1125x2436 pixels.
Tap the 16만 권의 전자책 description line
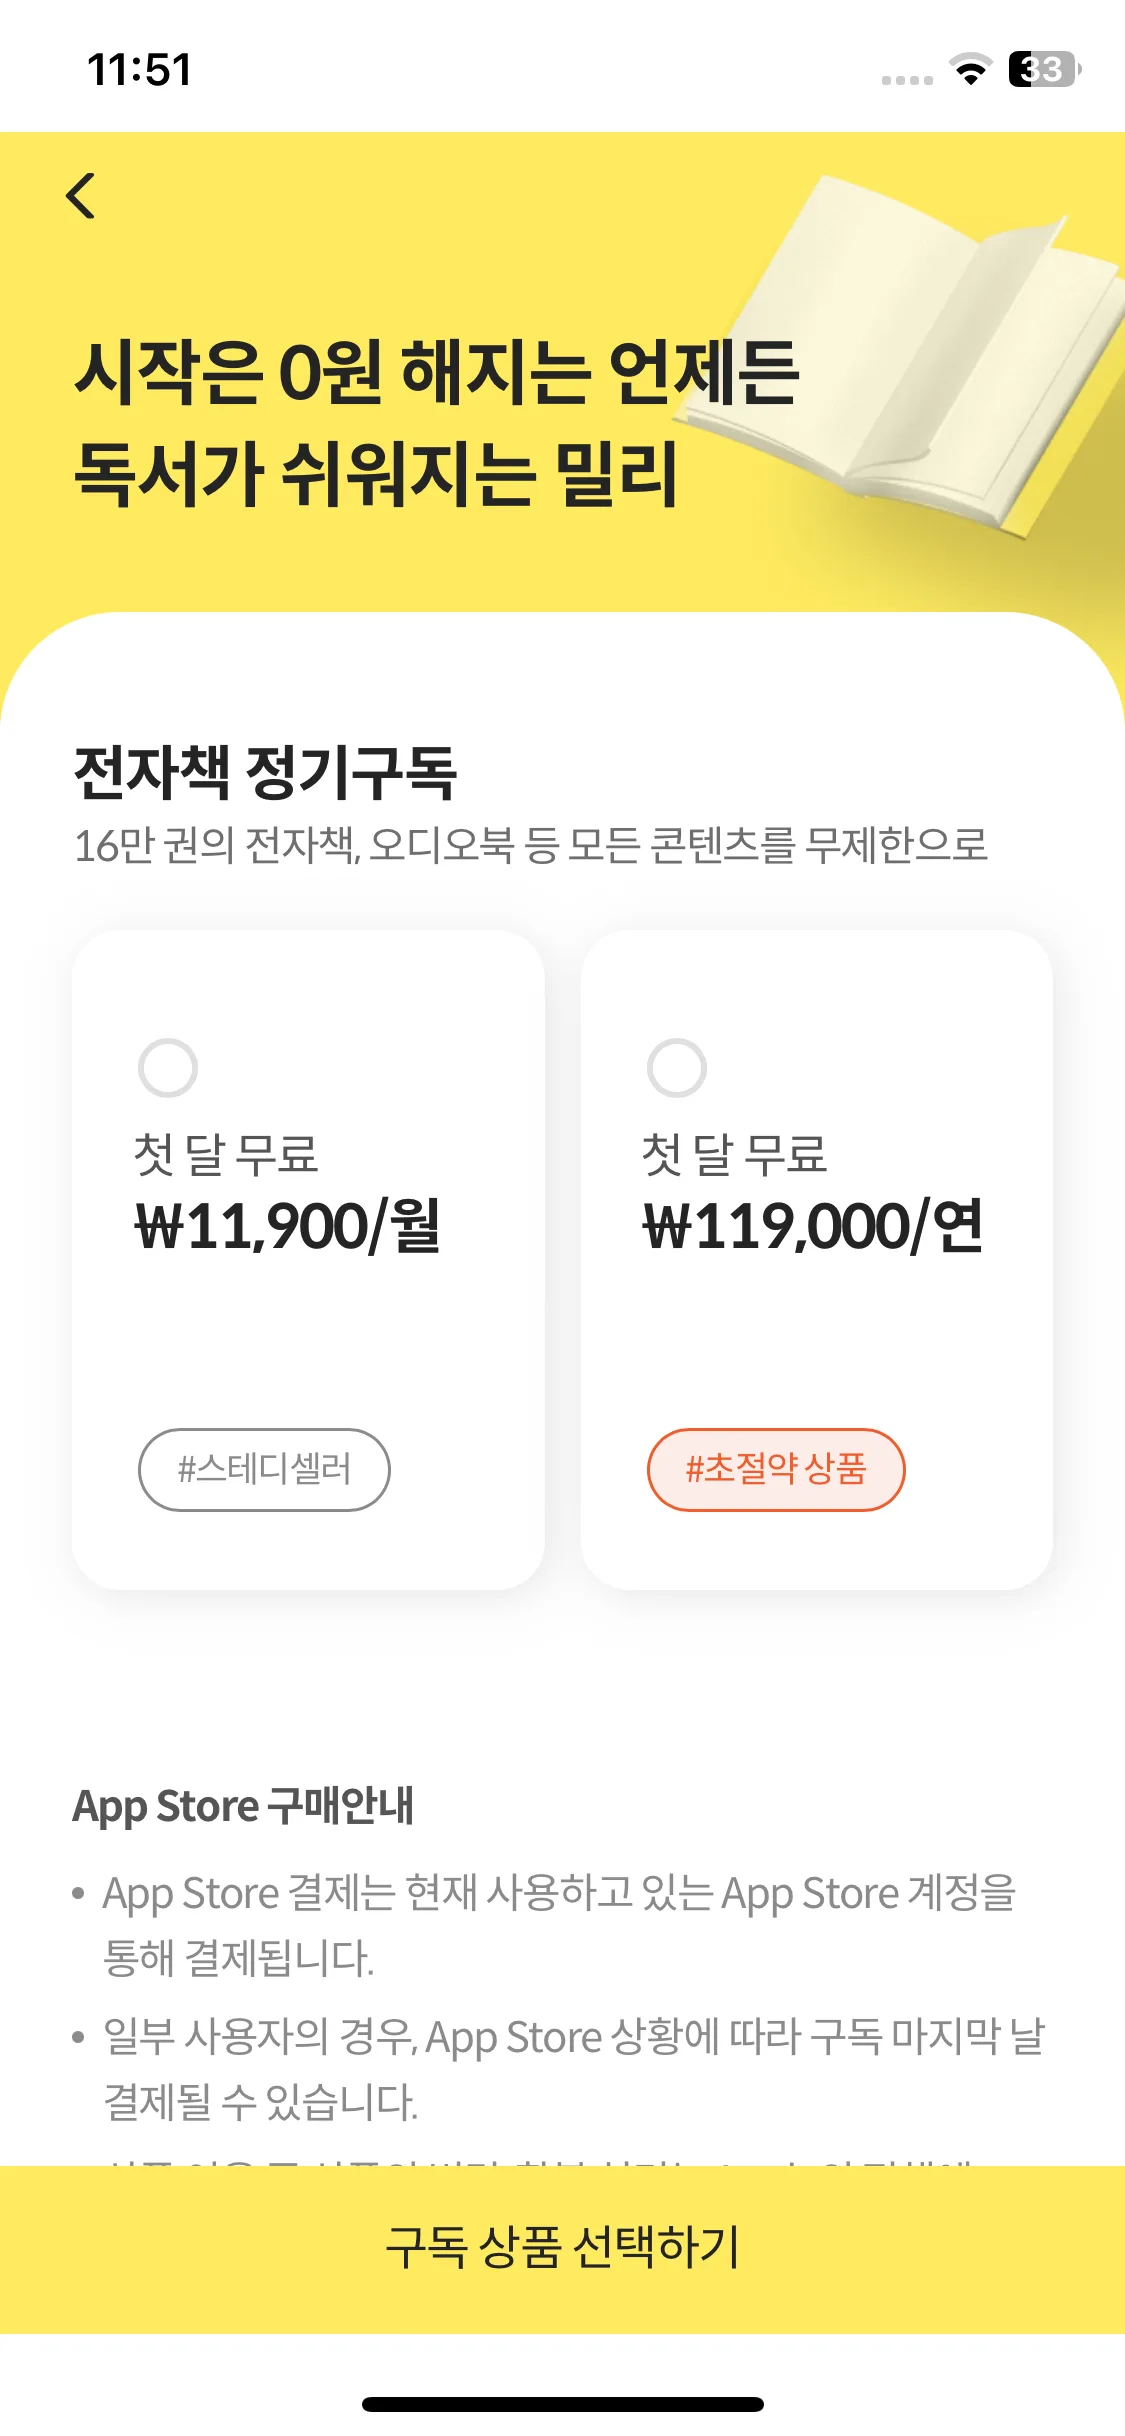531,846
